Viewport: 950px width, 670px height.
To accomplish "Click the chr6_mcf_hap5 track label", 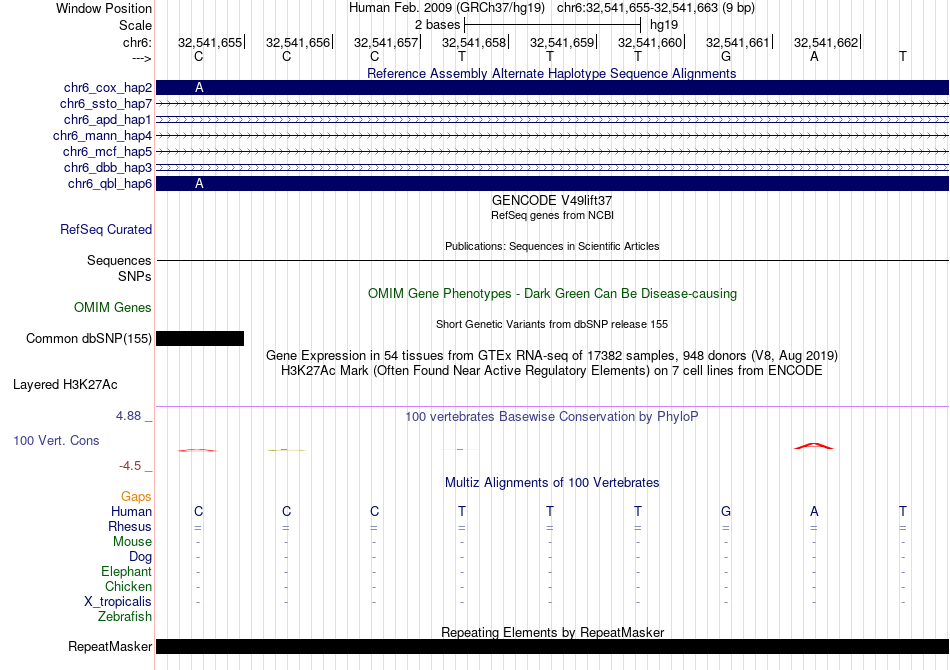I will point(107,151).
